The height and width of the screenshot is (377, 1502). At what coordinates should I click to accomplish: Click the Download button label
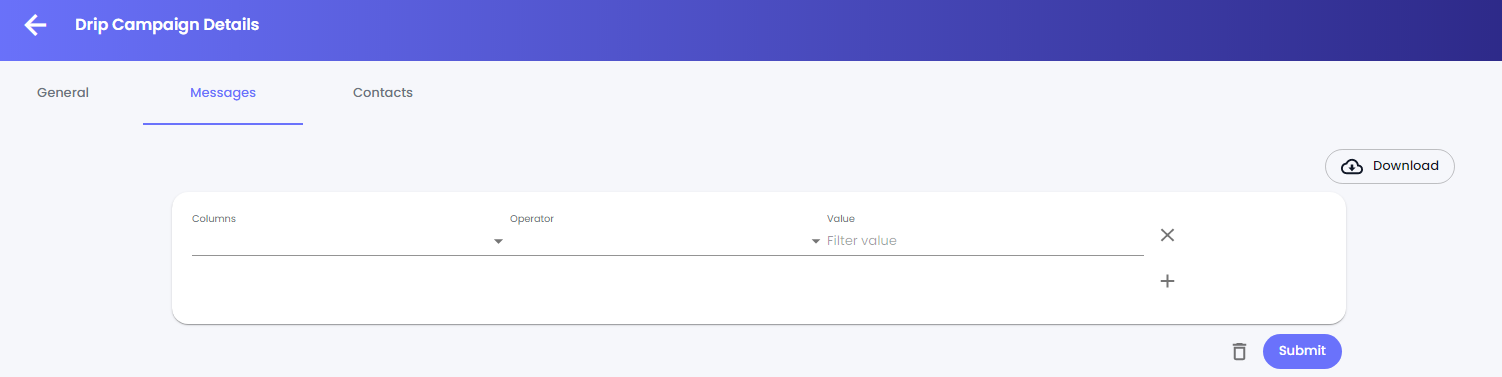click(1406, 166)
